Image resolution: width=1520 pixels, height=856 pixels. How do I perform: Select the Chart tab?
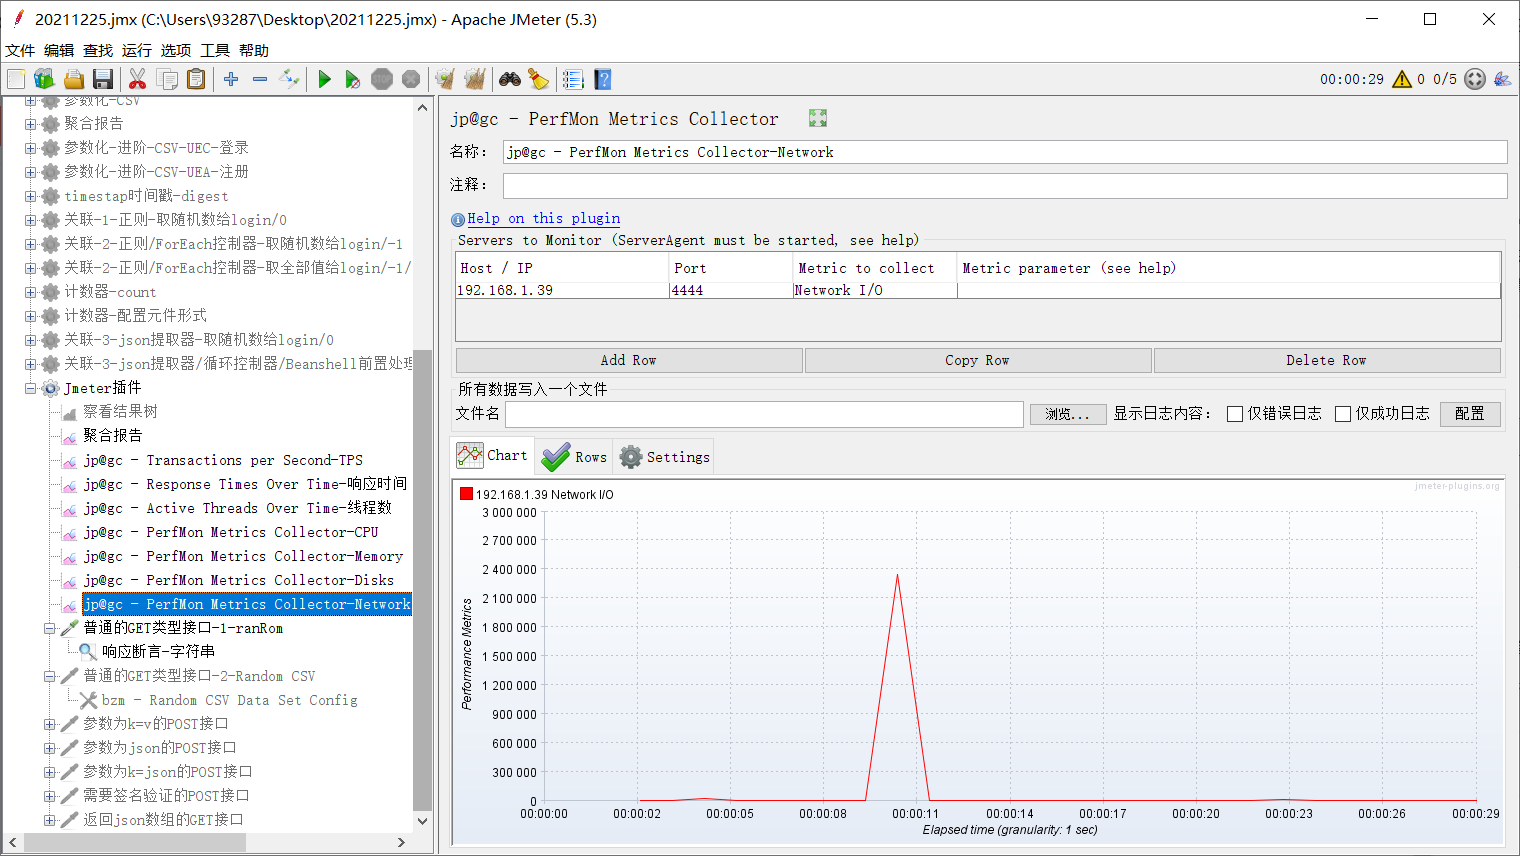tap(493, 456)
